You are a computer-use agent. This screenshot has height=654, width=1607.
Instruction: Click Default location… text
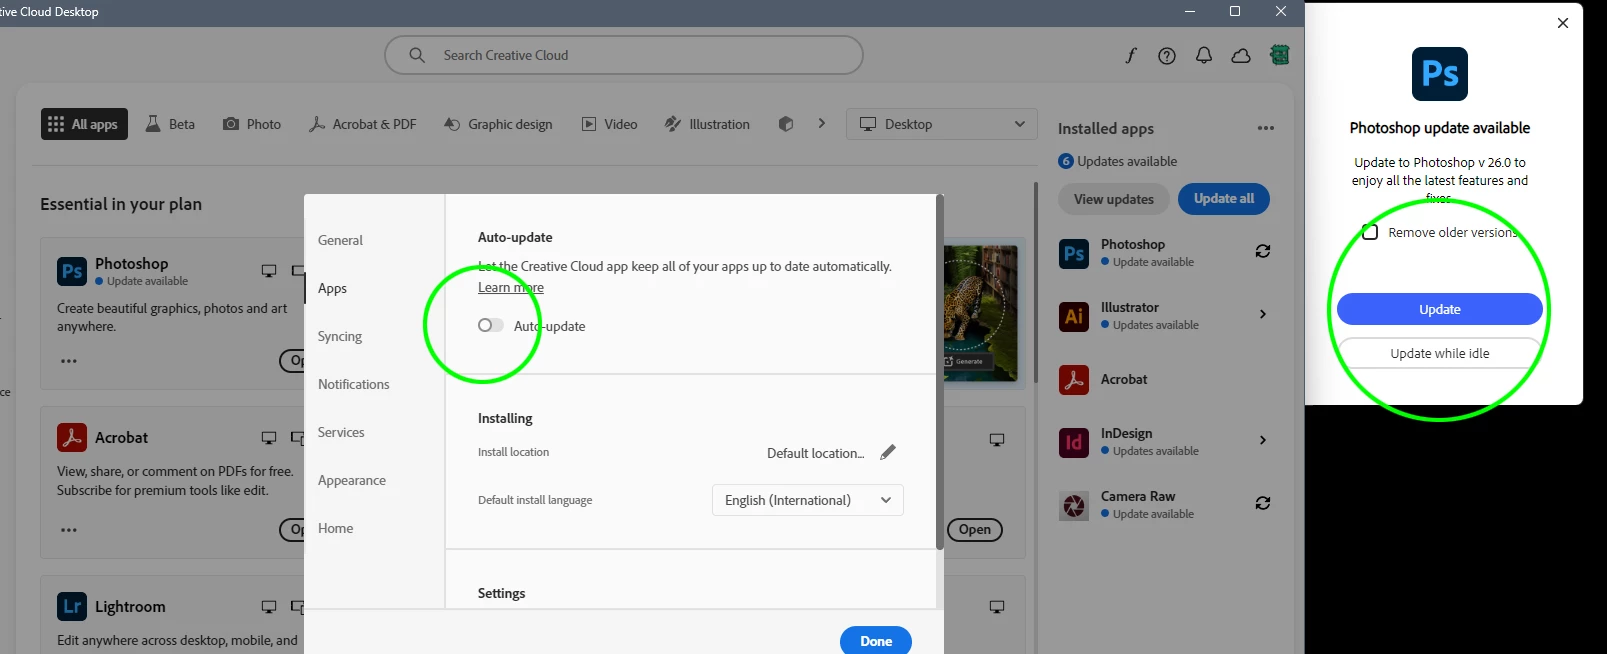(815, 453)
